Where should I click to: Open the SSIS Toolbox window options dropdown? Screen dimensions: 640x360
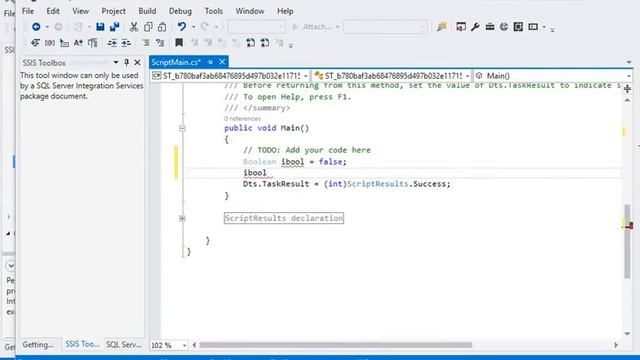(x=116, y=62)
